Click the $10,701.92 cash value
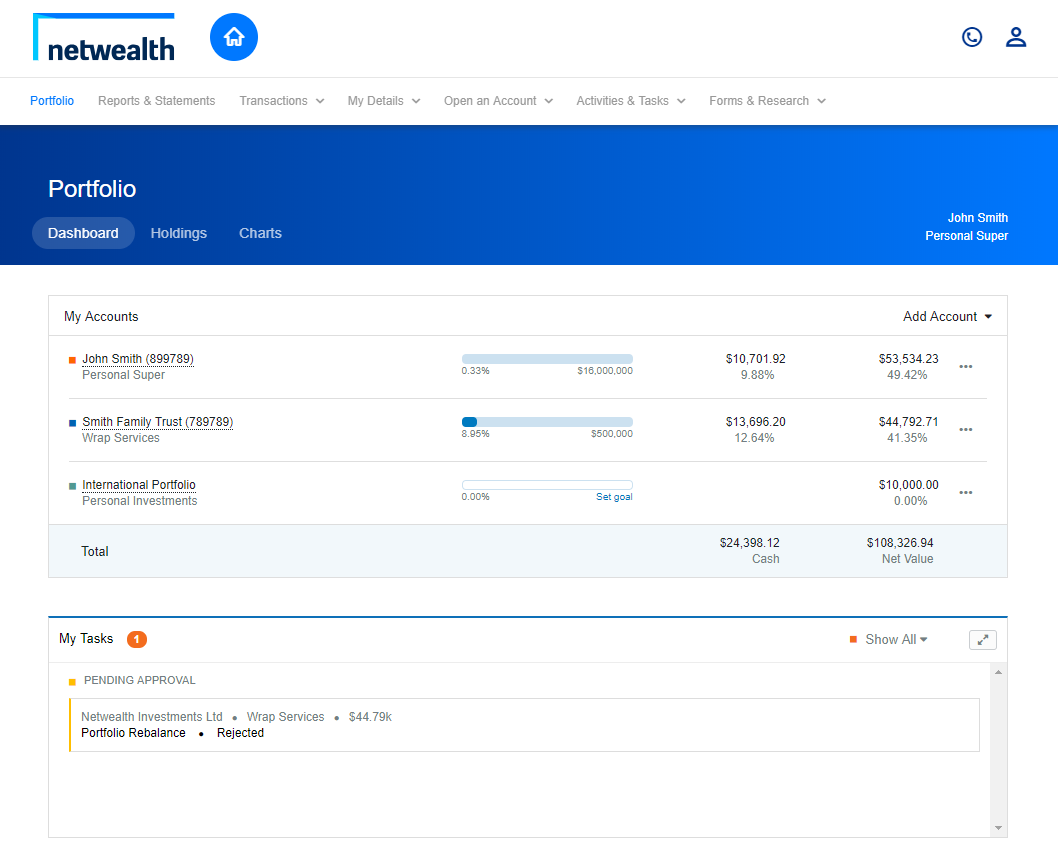This screenshot has height=845, width=1058. [x=756, y=359]
